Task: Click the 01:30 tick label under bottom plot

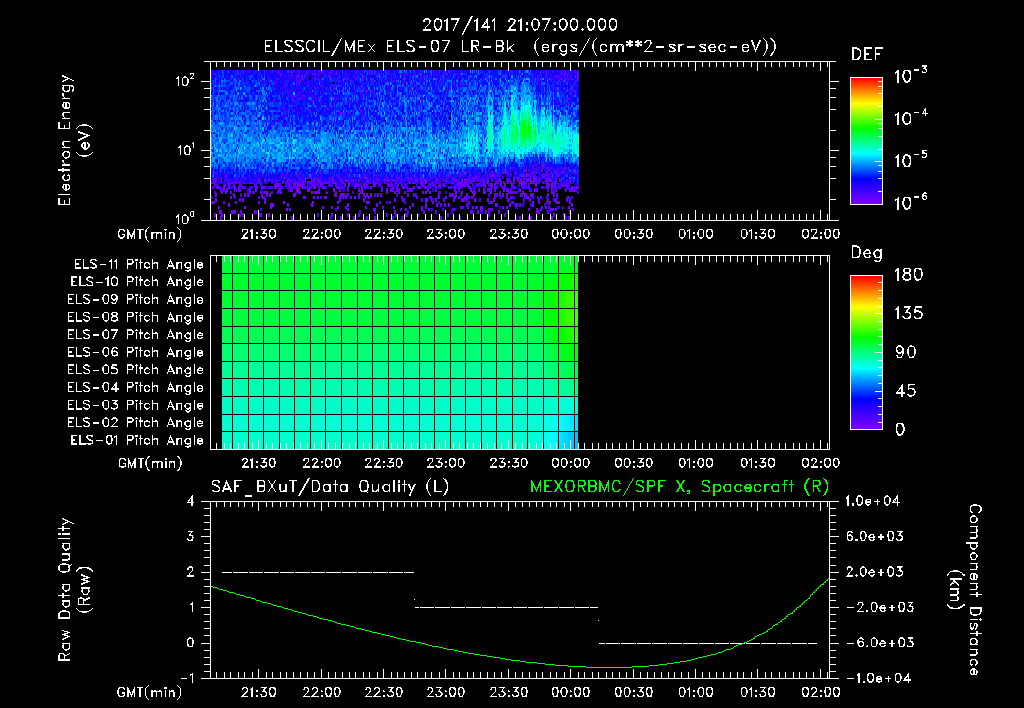Action: pyautogui.click(x=758, y=692)
